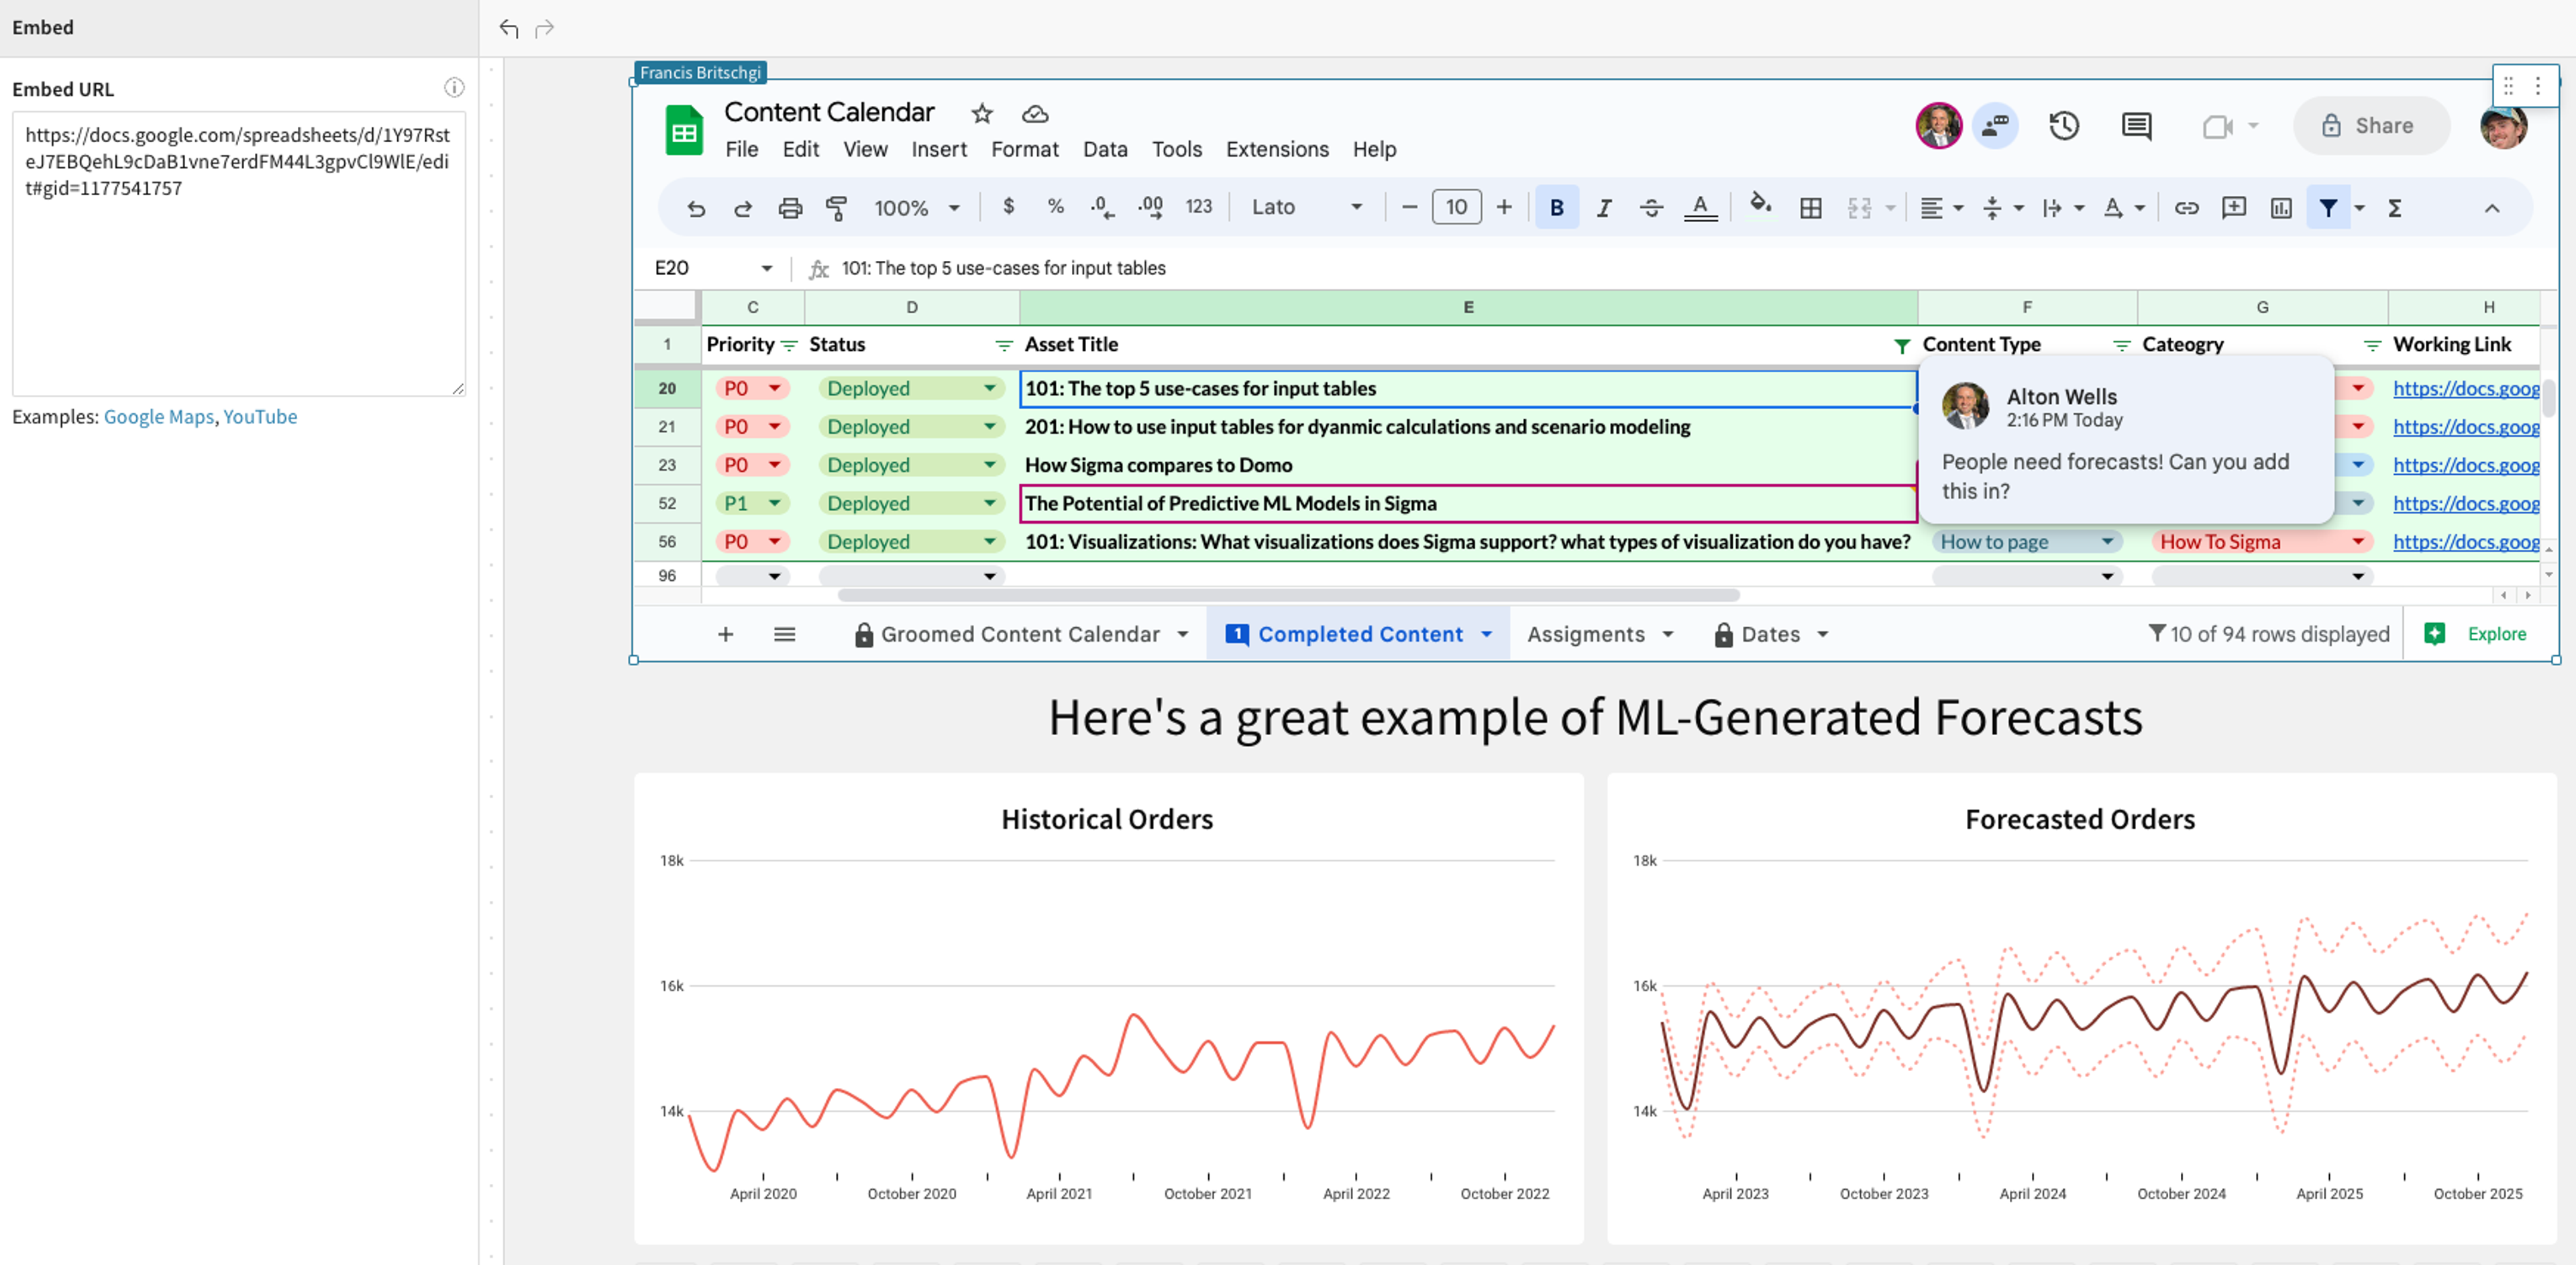Toggle italic formatting button
Viewport: 2576px width, 1265px height.
click(1604, 207)
